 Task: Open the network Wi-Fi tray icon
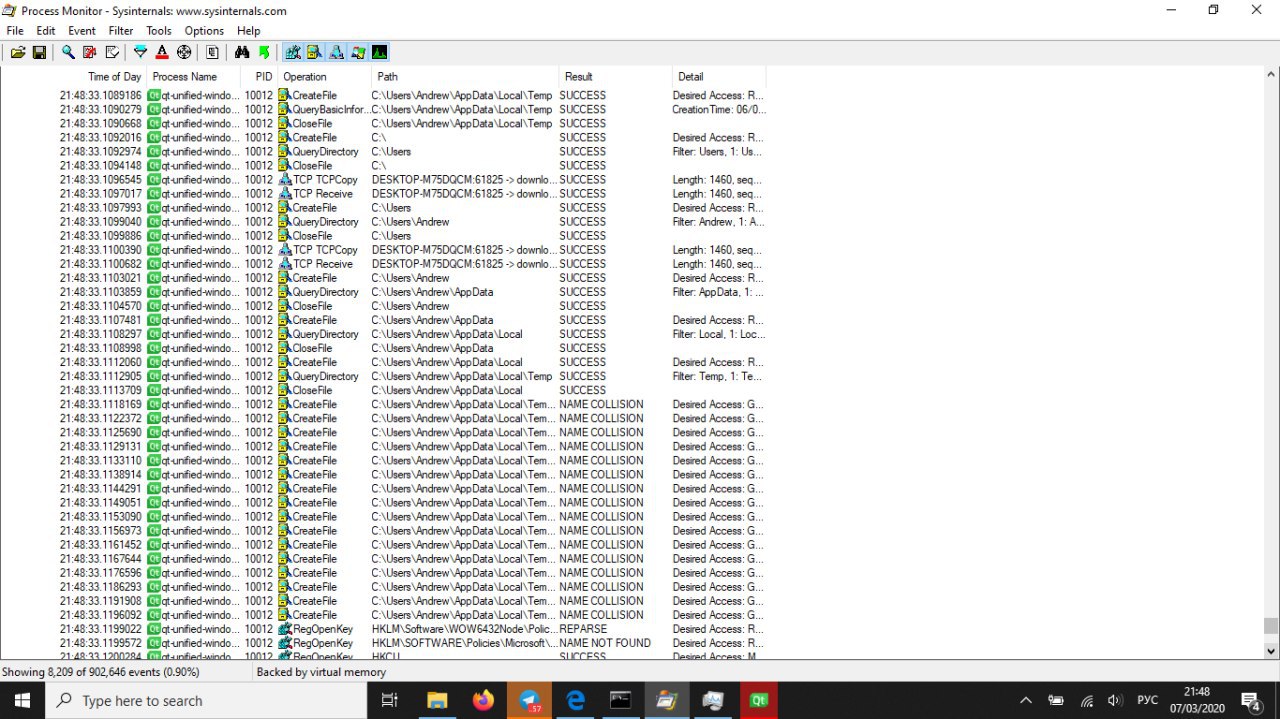[x=1087, y=701]
